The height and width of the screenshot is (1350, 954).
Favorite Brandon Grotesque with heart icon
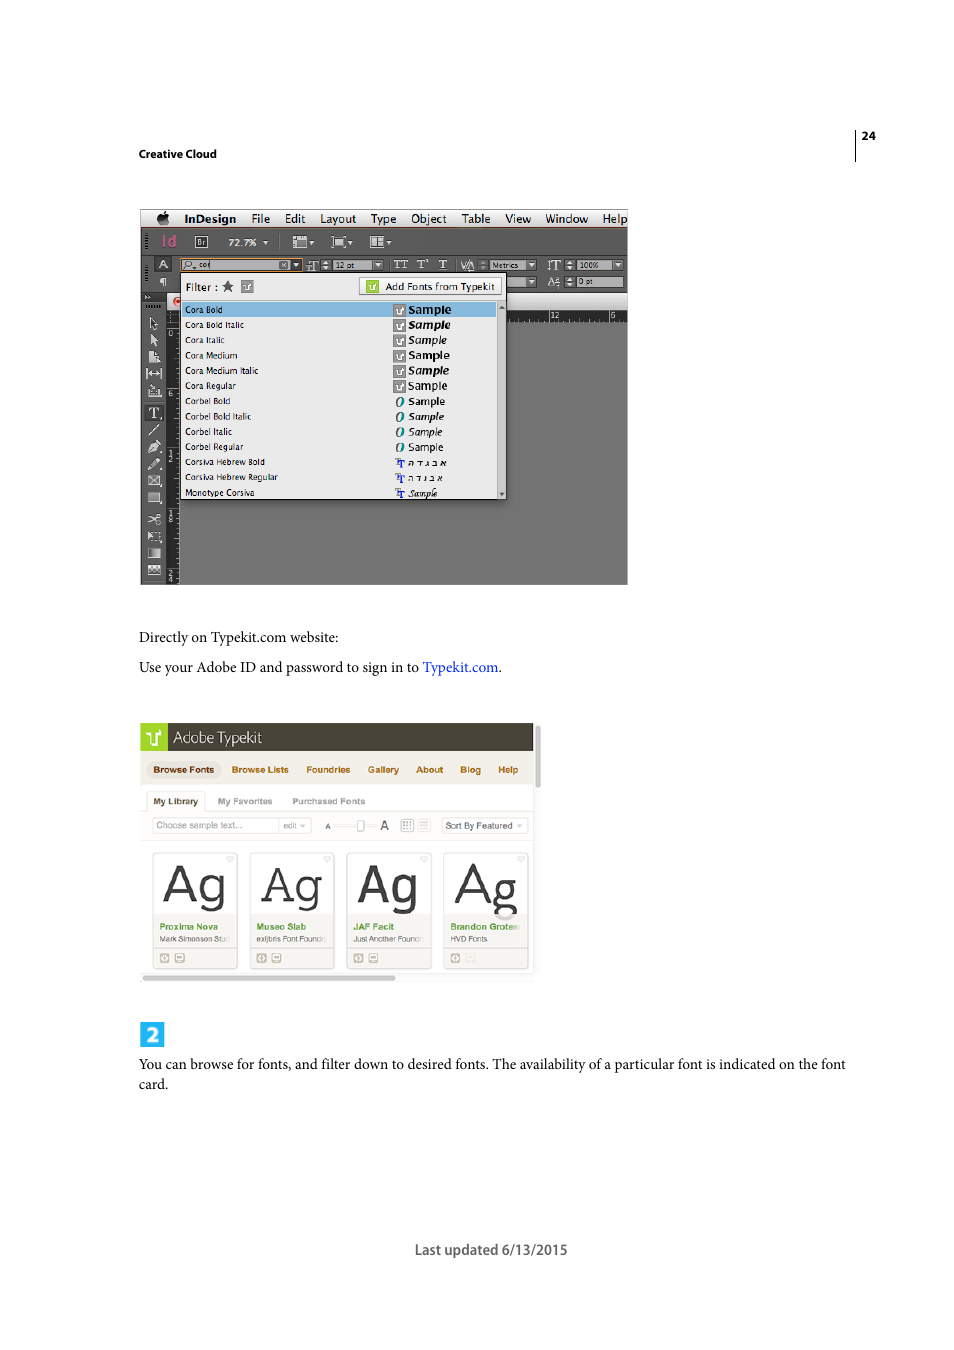pyautogui.click(x=520, y=859)
